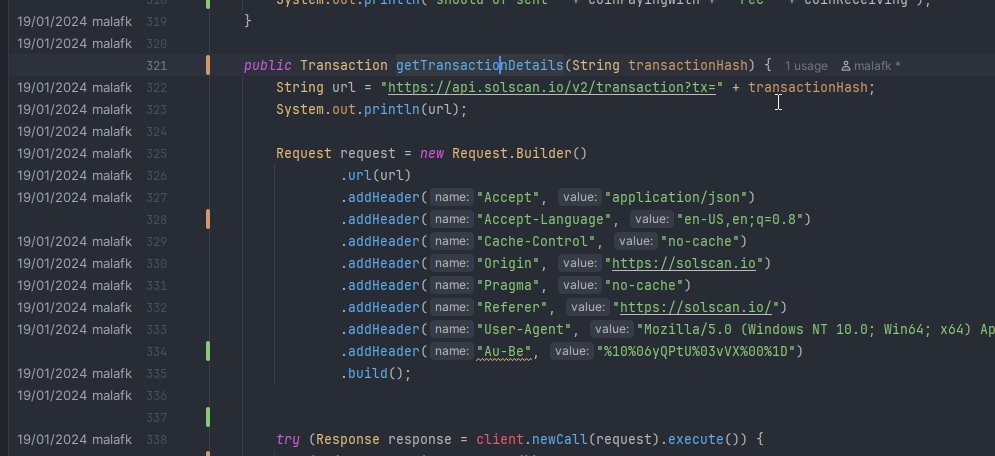995x456 pixels.
Task: Click the blame annotation for line 335
Action: (74, 374)
